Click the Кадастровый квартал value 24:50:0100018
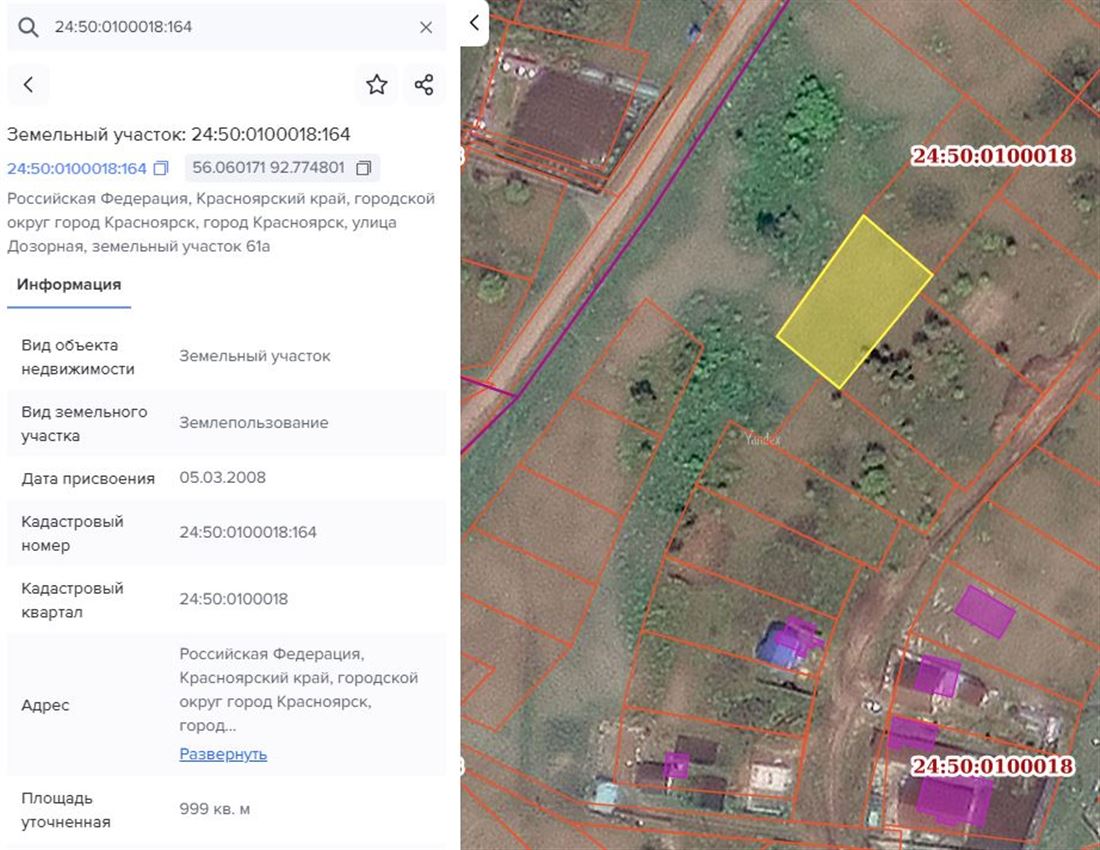This screenshot has width=1100, height=850. (x=234, y=599)
